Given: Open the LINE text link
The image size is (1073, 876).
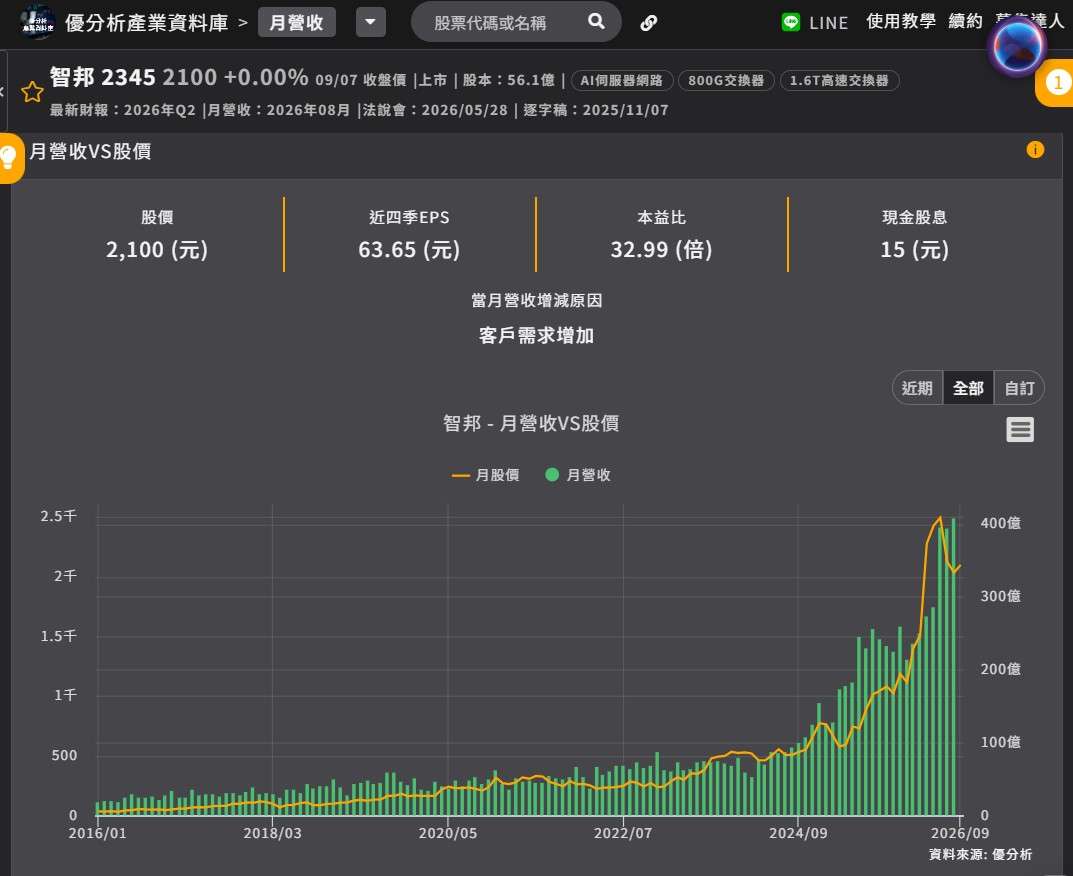Looking at the screenshot, I should [x=828, y=23].
